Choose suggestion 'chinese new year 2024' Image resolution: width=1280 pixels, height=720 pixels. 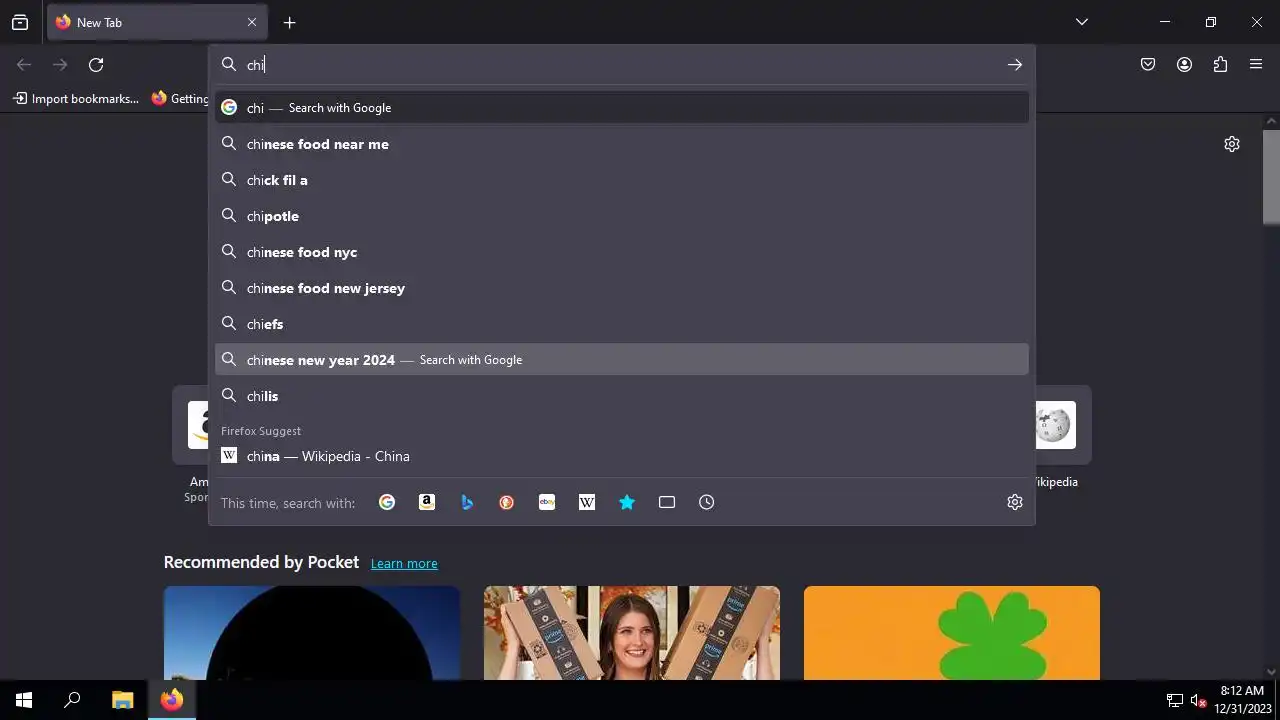pos(622,360)
